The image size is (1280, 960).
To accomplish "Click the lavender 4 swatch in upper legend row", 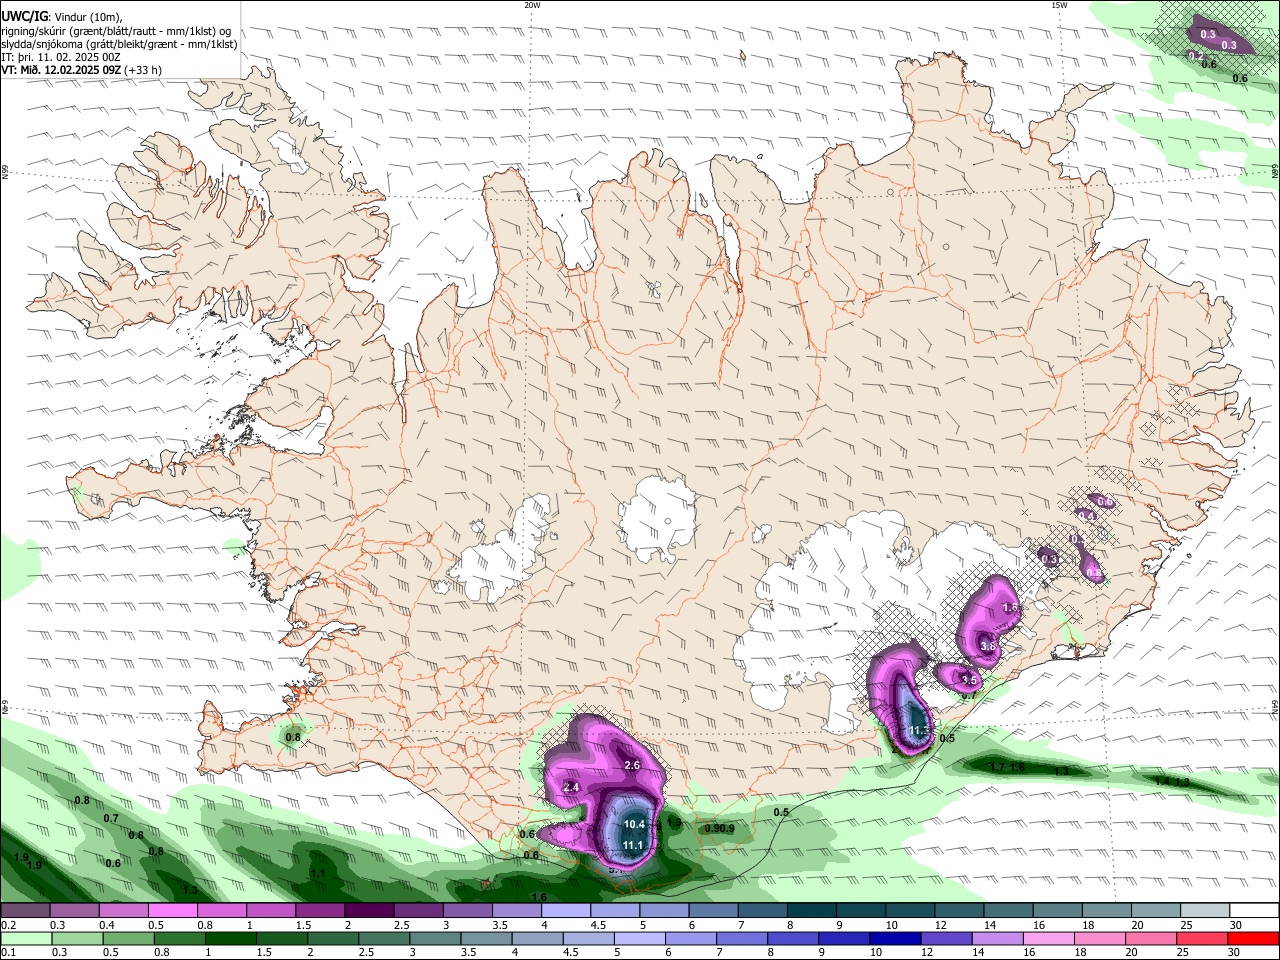I will 565,910.
